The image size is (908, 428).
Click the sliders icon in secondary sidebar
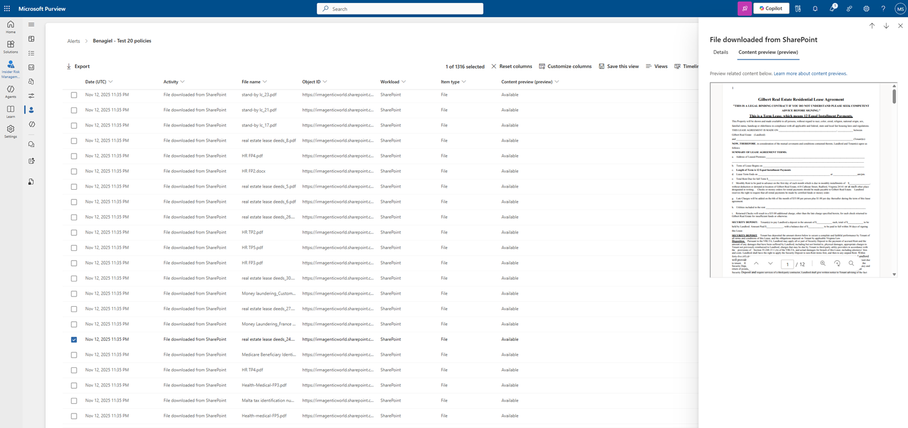tap(31, 95)
